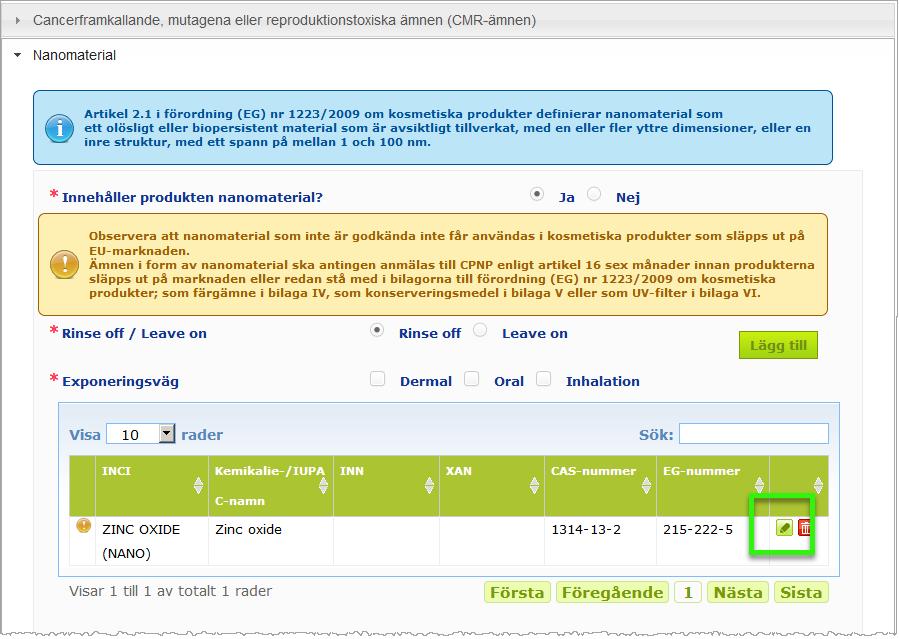Sort by the last actions column arrows

[x=818, y=485]
